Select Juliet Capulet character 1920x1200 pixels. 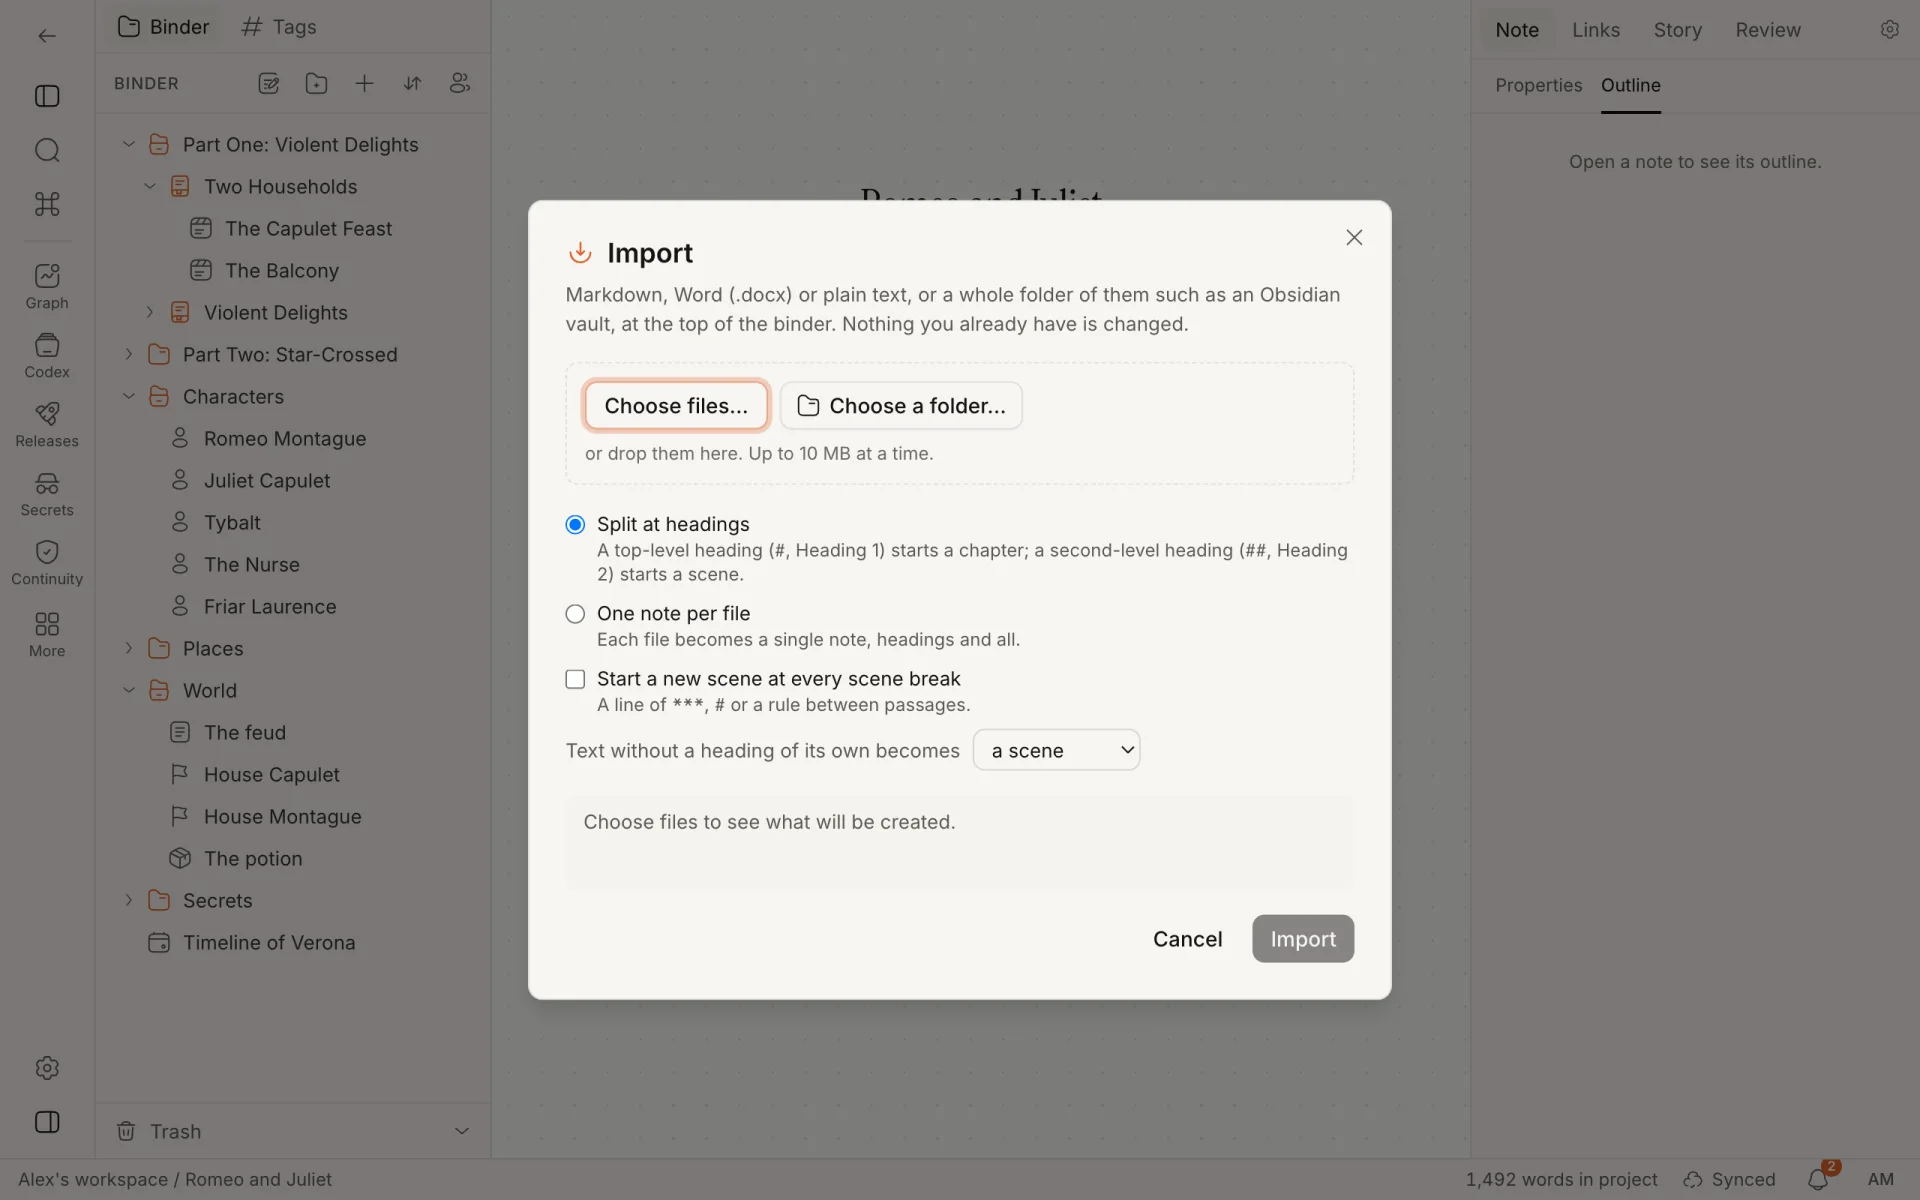[250, 481]
